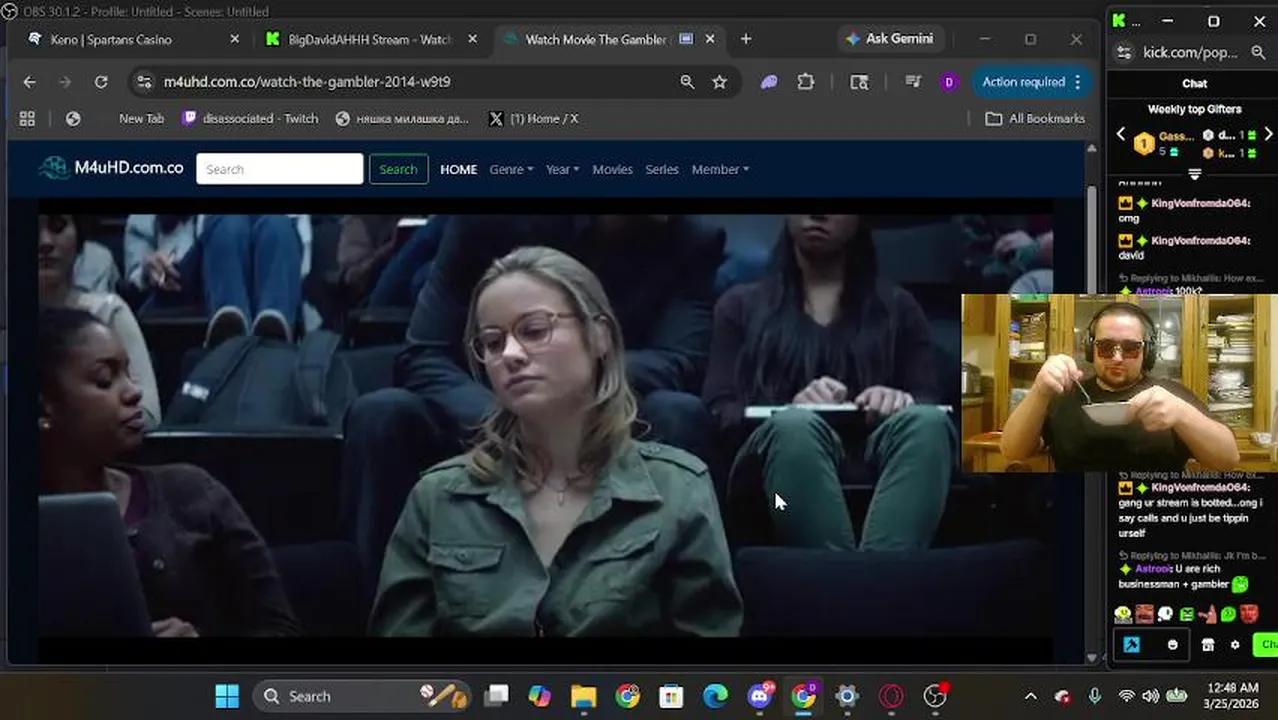Click the green Search button on M4uHD
Image resolution: width=1278 pixels, height=720 pixels.
pos(398,169)
